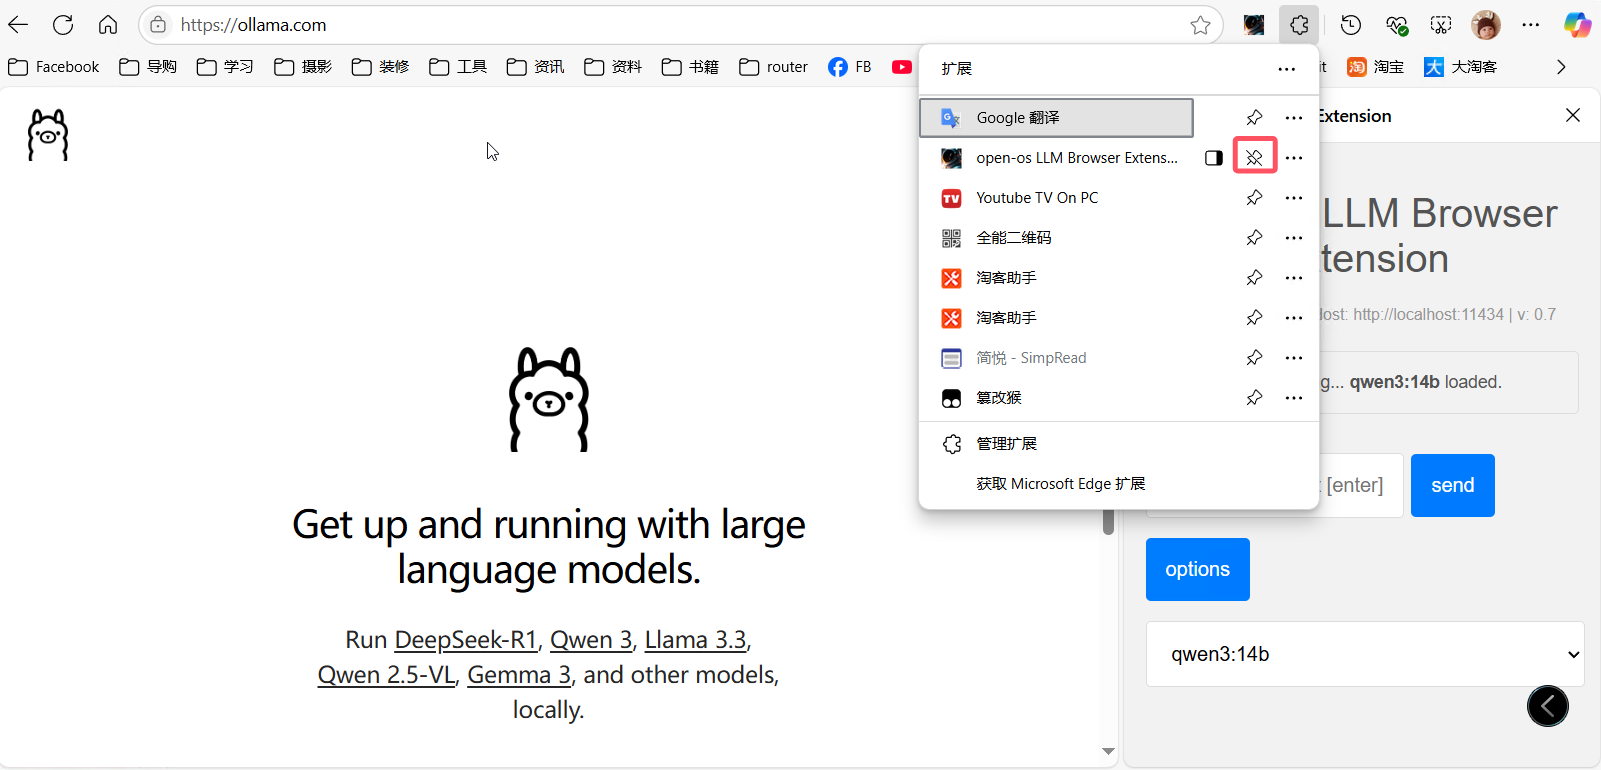Screen dimensions: 1601x770
Task: Open the qwen3:14b model dropdown
Action: pos(1365,654)
